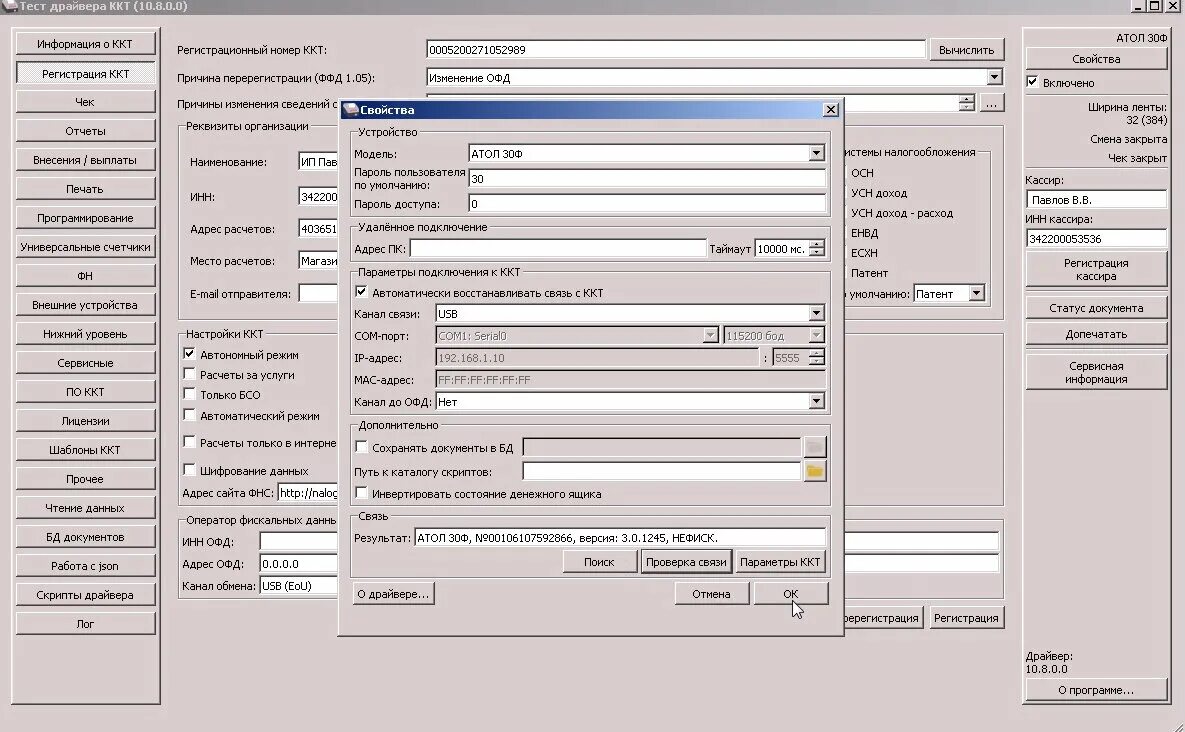Open Внешние устройства section
Image resolution: width=1185 pixels, height=732 pixels.
click(x=85, y=304)
